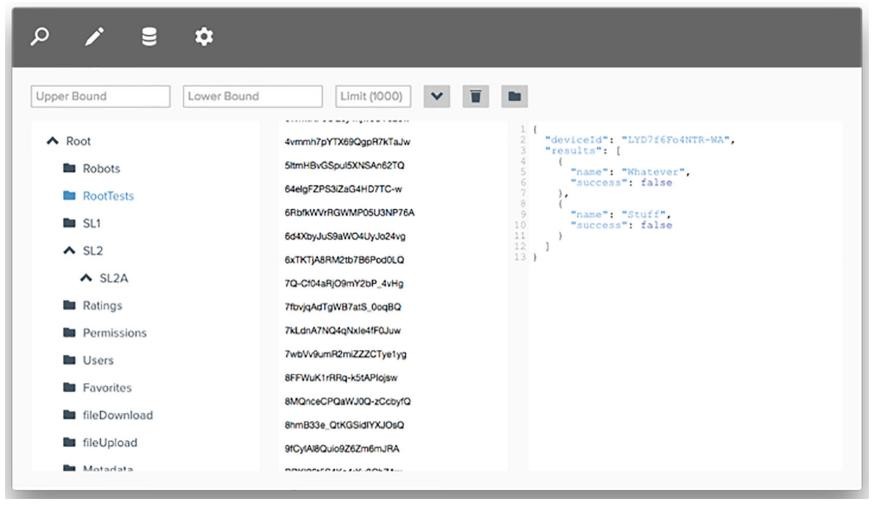
Task: Click the Upper Bound input field
Action: coord(100,96)
